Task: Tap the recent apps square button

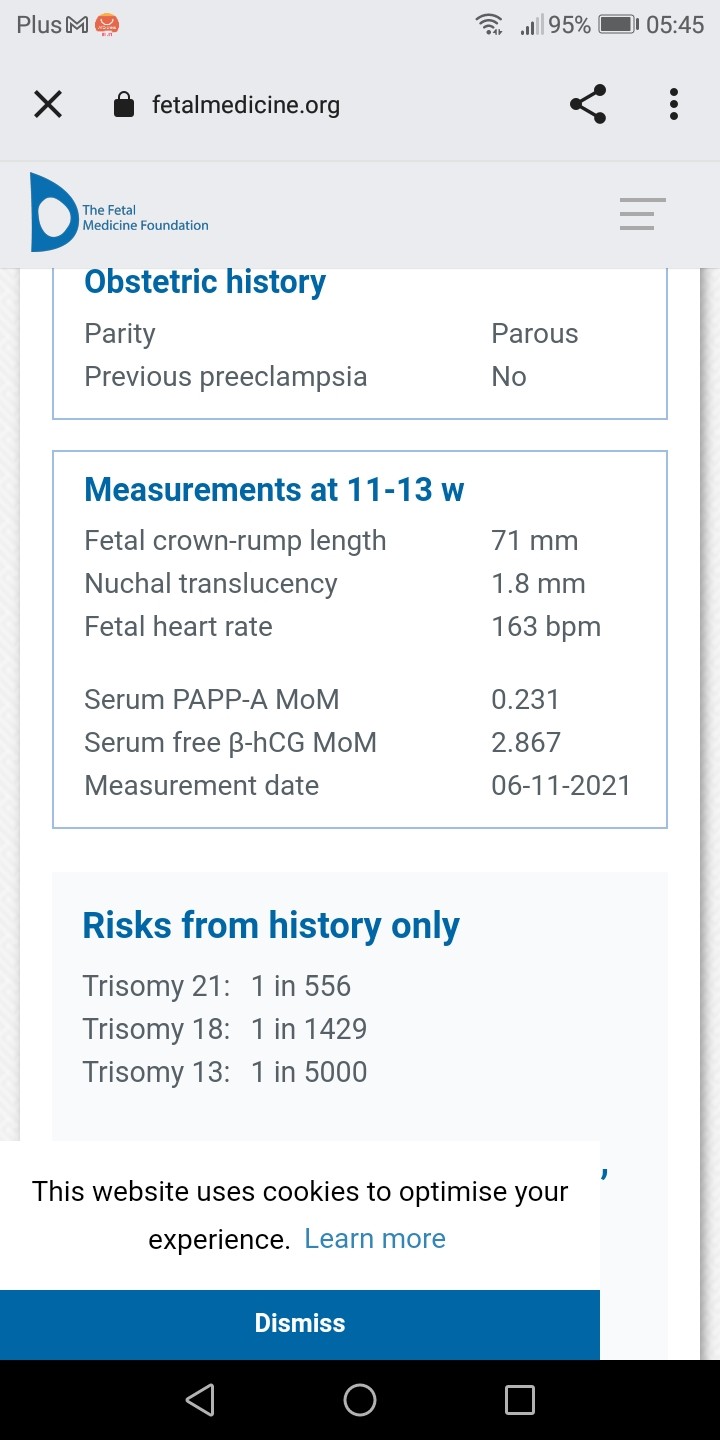Action: (520, 1400)
